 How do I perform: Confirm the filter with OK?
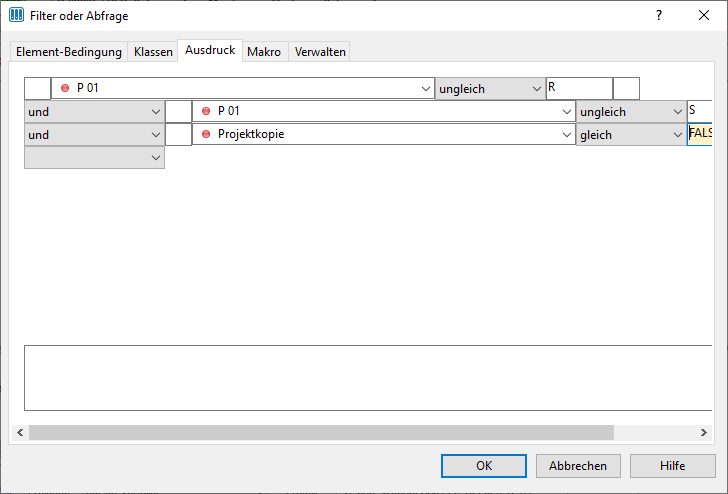click(x=484, y=466)
